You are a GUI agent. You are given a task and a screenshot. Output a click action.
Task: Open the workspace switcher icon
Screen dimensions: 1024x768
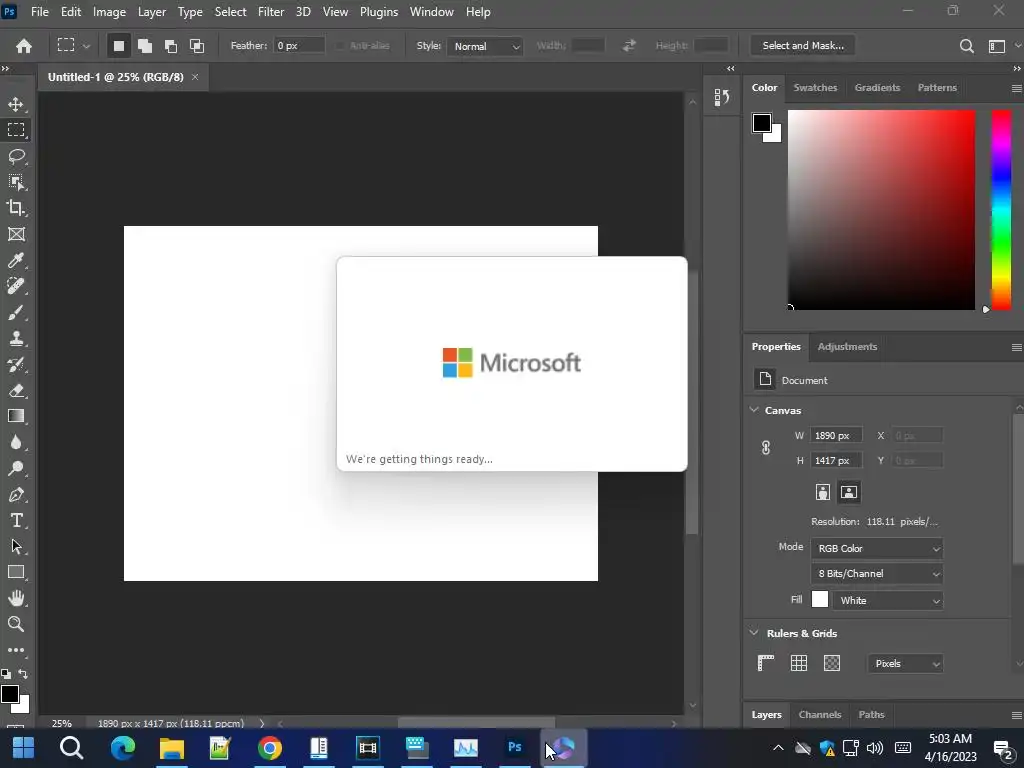click(x=997, y=46)
